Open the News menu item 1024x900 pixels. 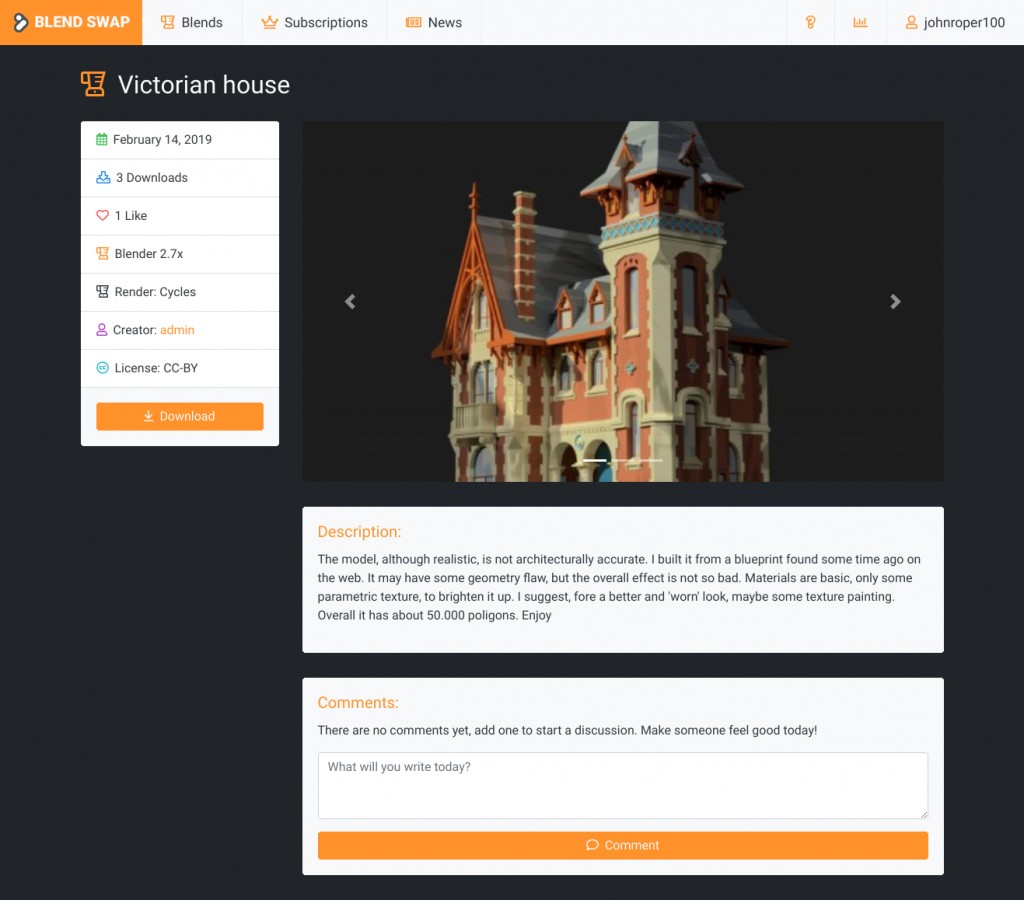(x=434, y=22)
